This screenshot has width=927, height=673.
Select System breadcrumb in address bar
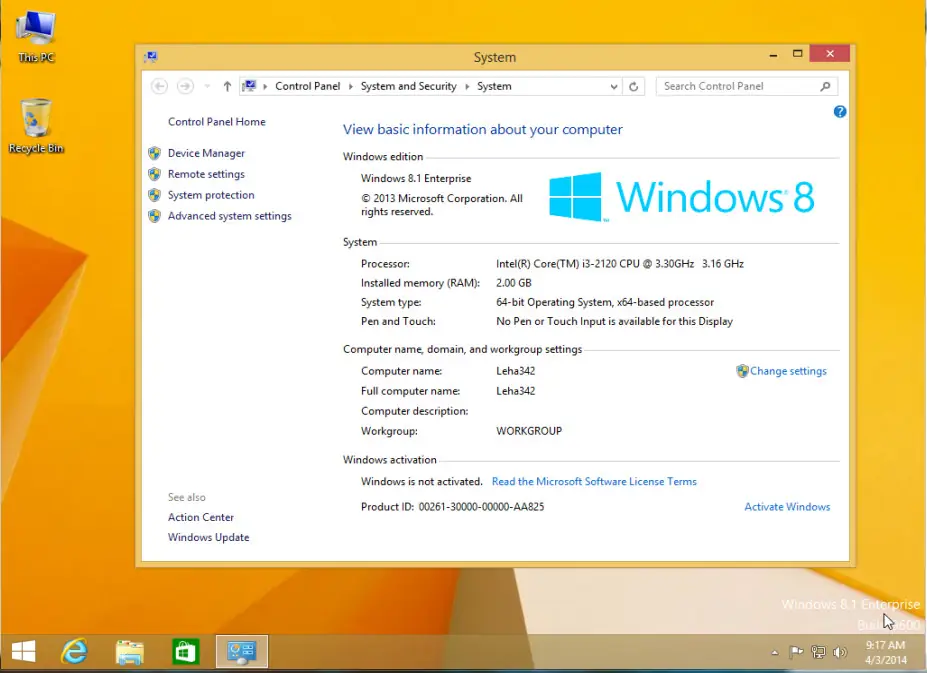(x=494, y=86)
